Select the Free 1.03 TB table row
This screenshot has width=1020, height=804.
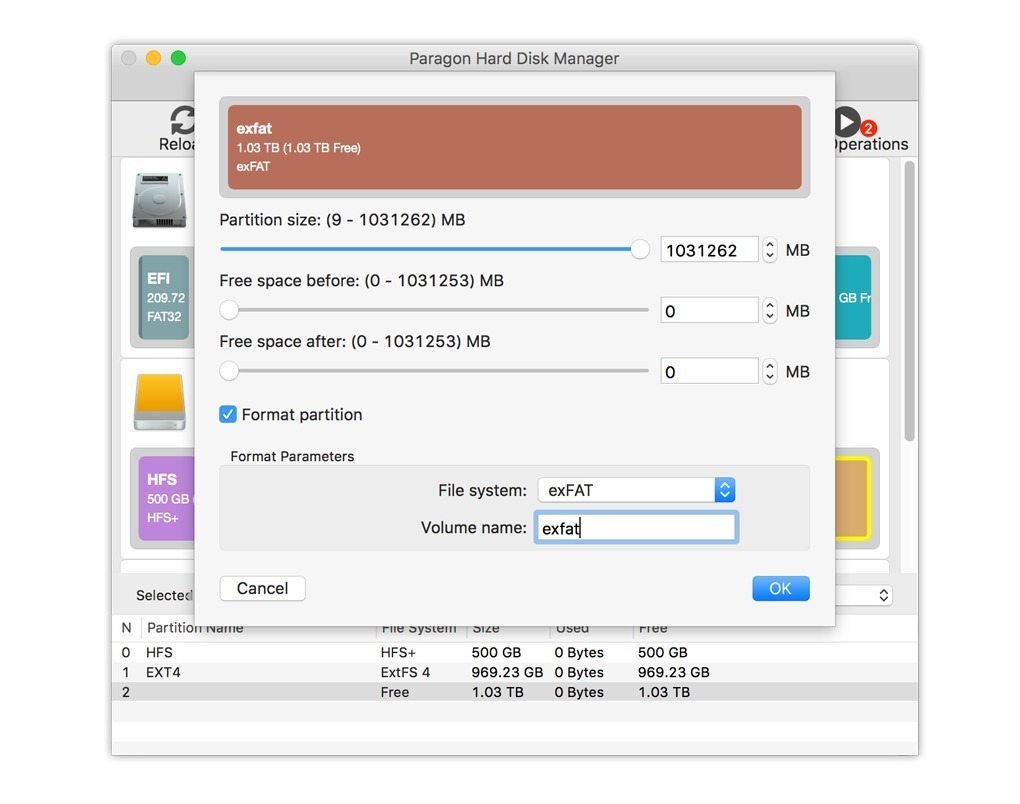click(x=515, y=692)
